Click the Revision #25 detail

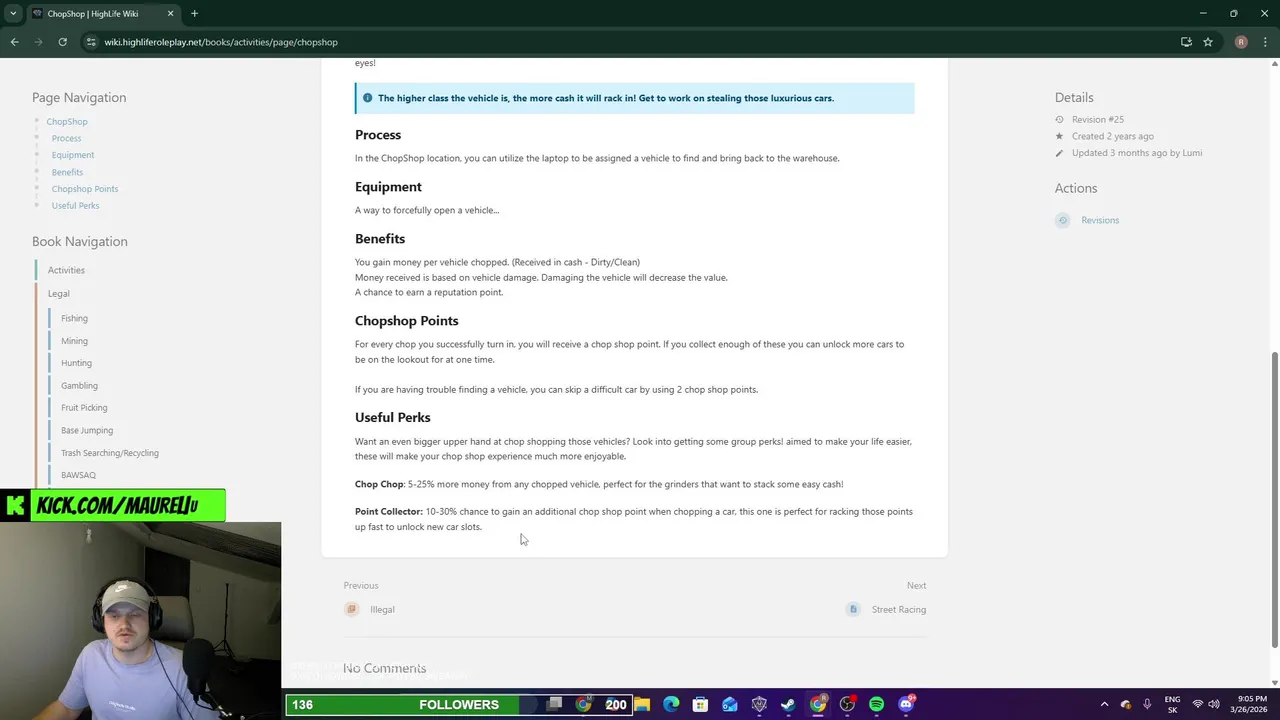pyautogui.click(x=1098, y=119)
